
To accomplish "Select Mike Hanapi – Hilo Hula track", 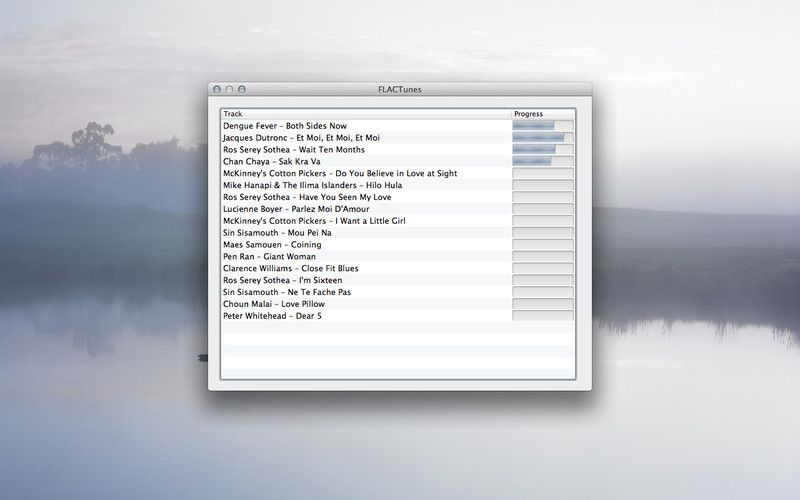I will click(366, 185).
